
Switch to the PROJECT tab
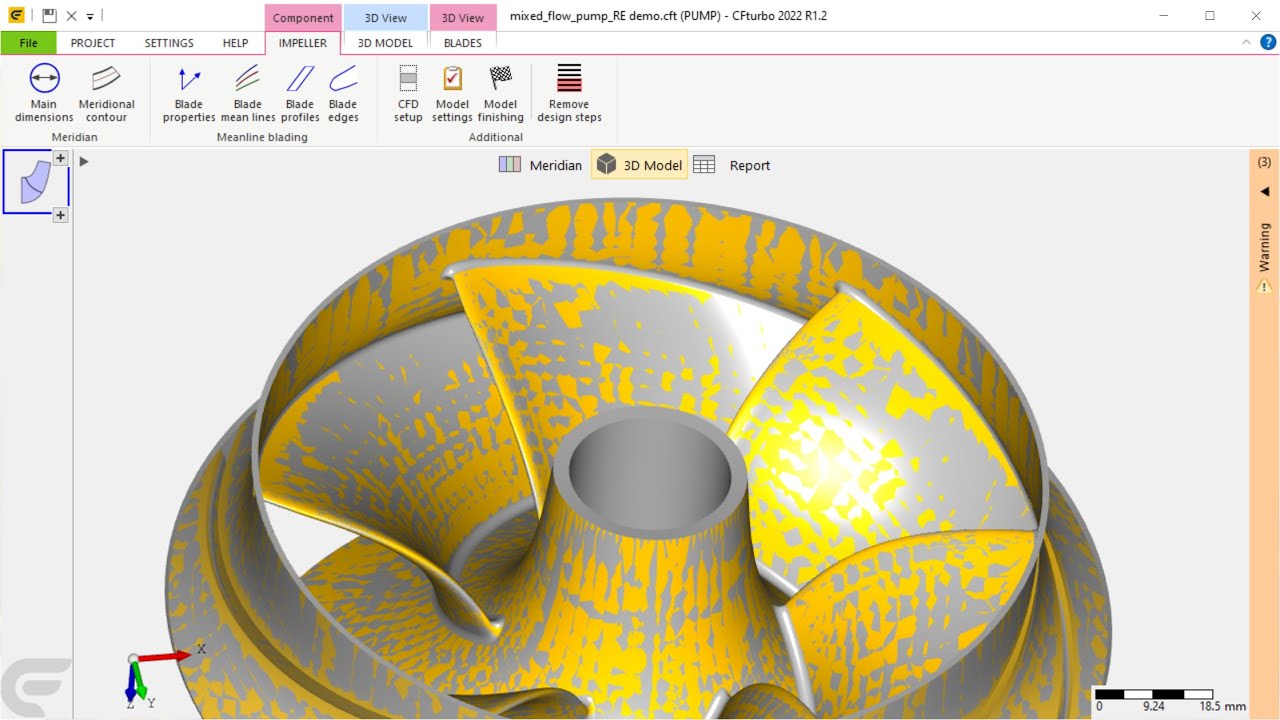(x=93, y=43)
